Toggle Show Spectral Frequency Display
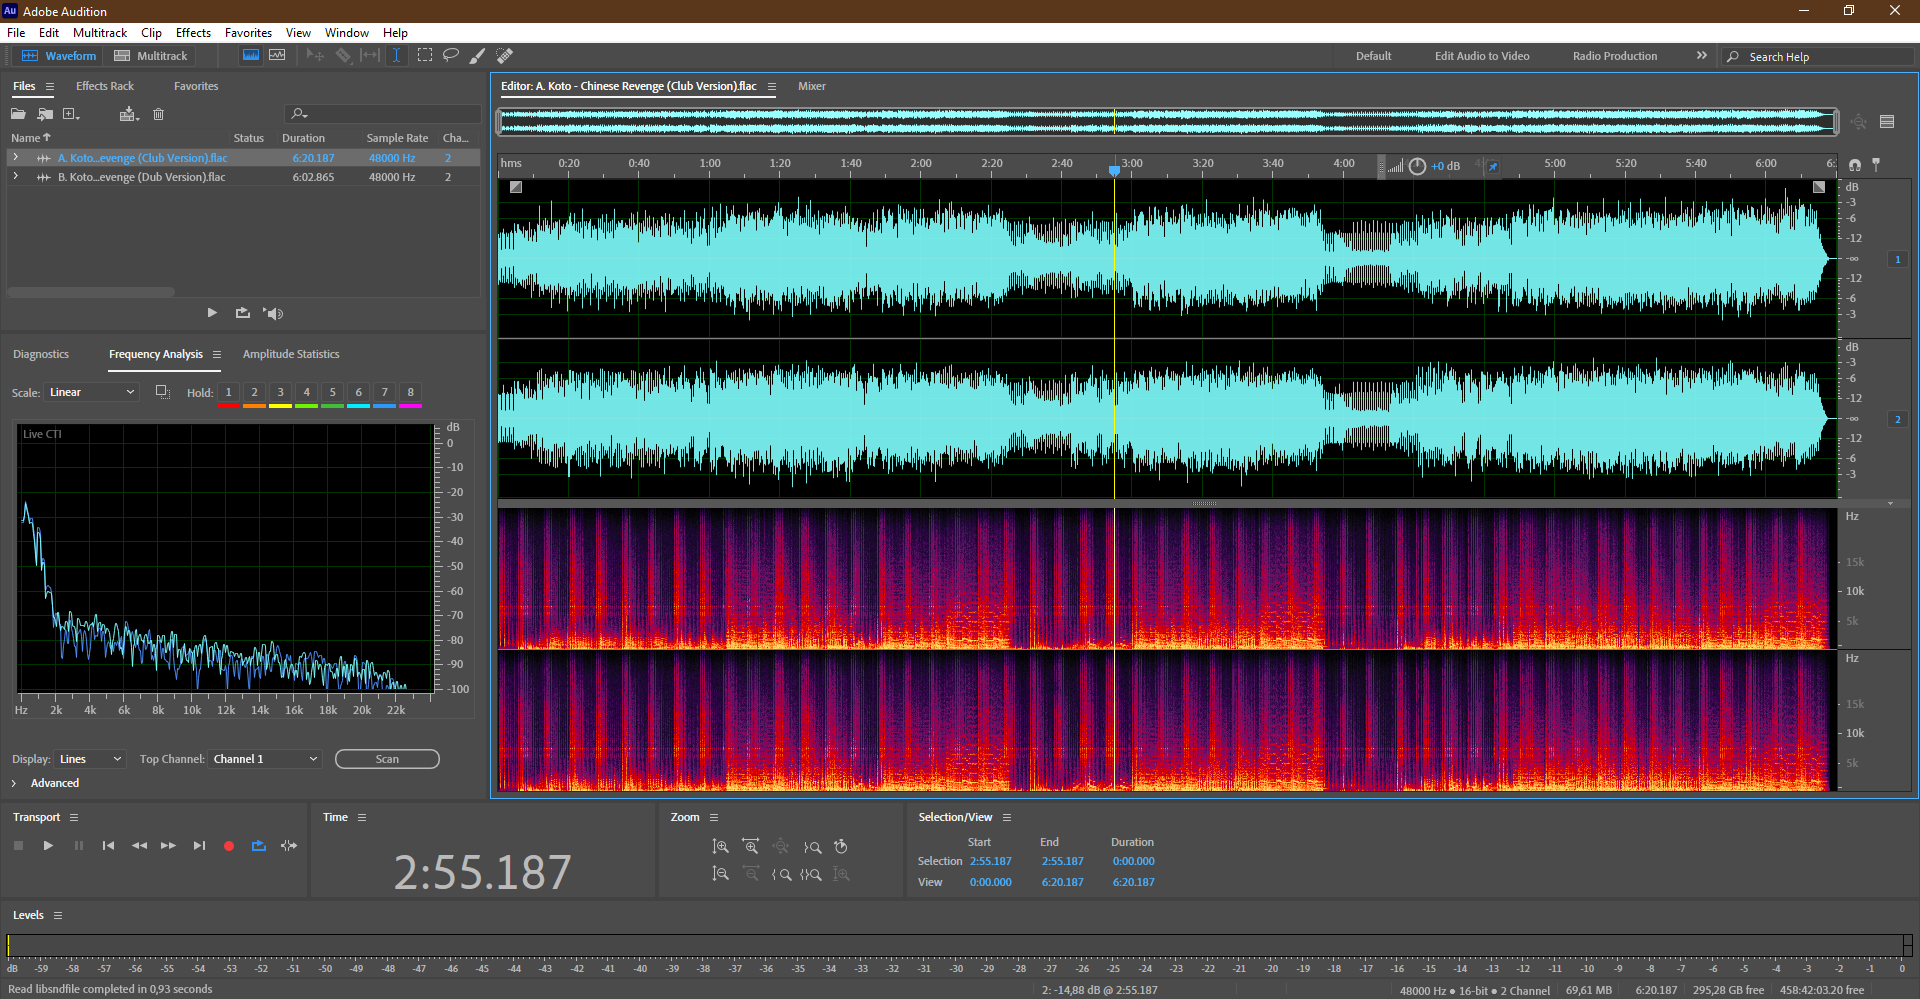Viewport: 1920px width, 999px height. pyautogui.click(x=251, y=56)
